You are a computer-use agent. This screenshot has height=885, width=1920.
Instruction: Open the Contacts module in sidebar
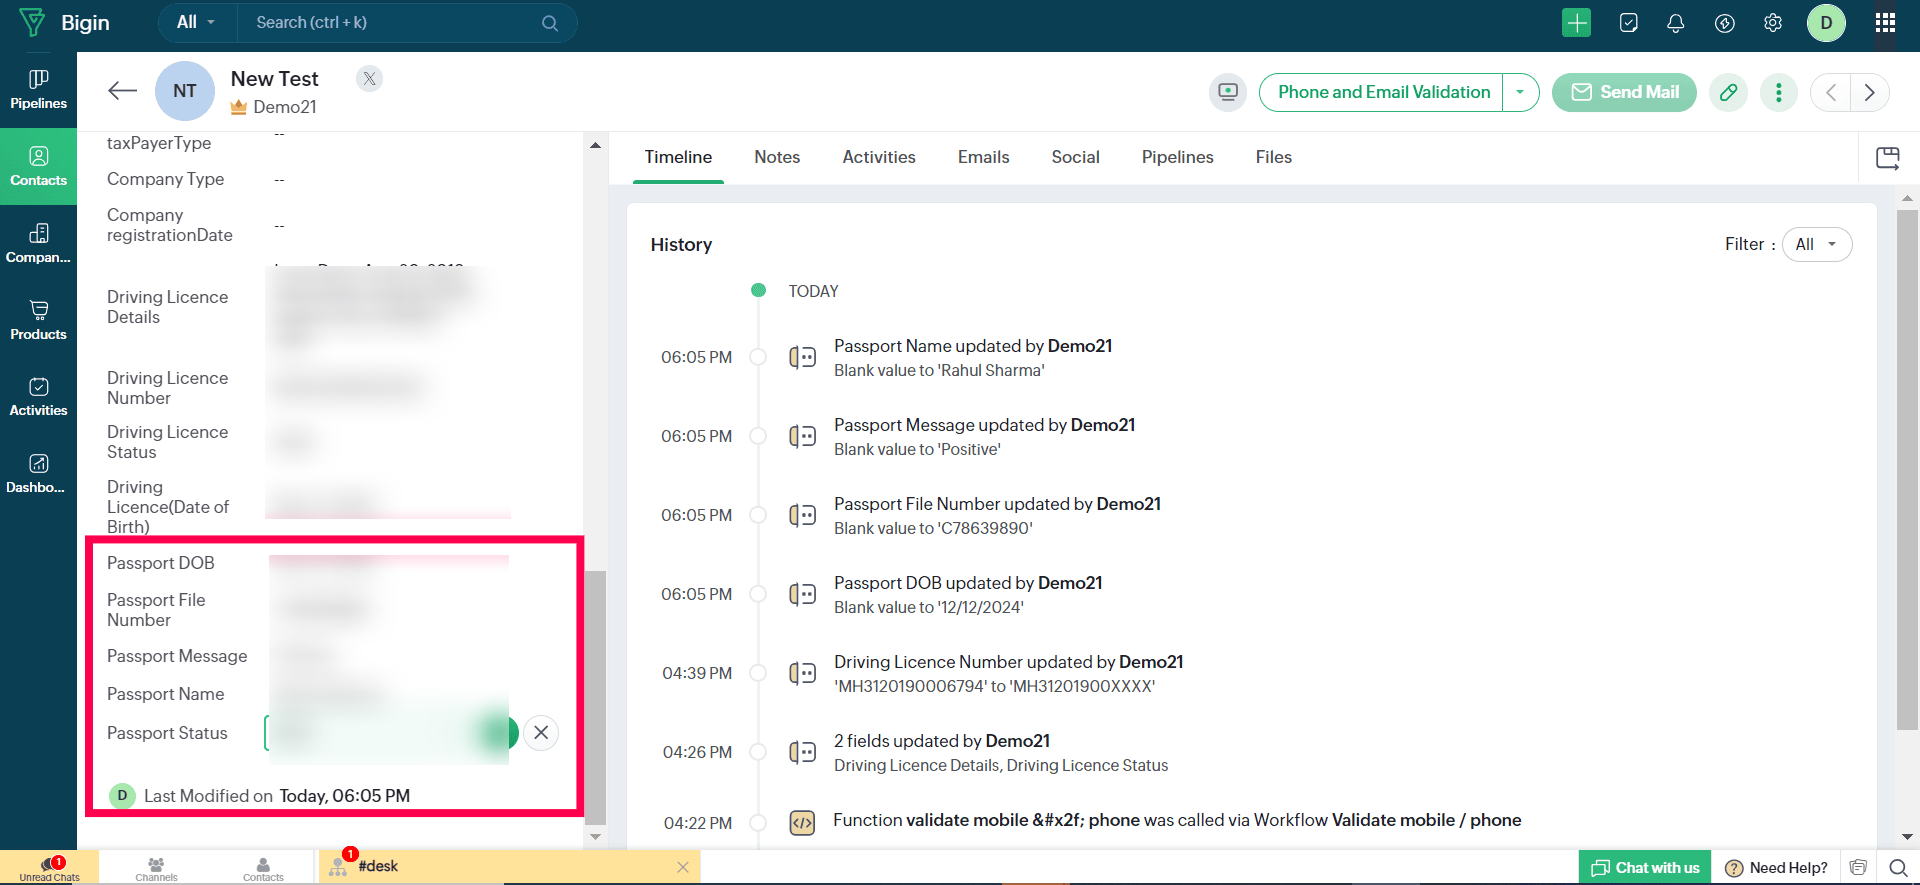click(x=38, y=167)
